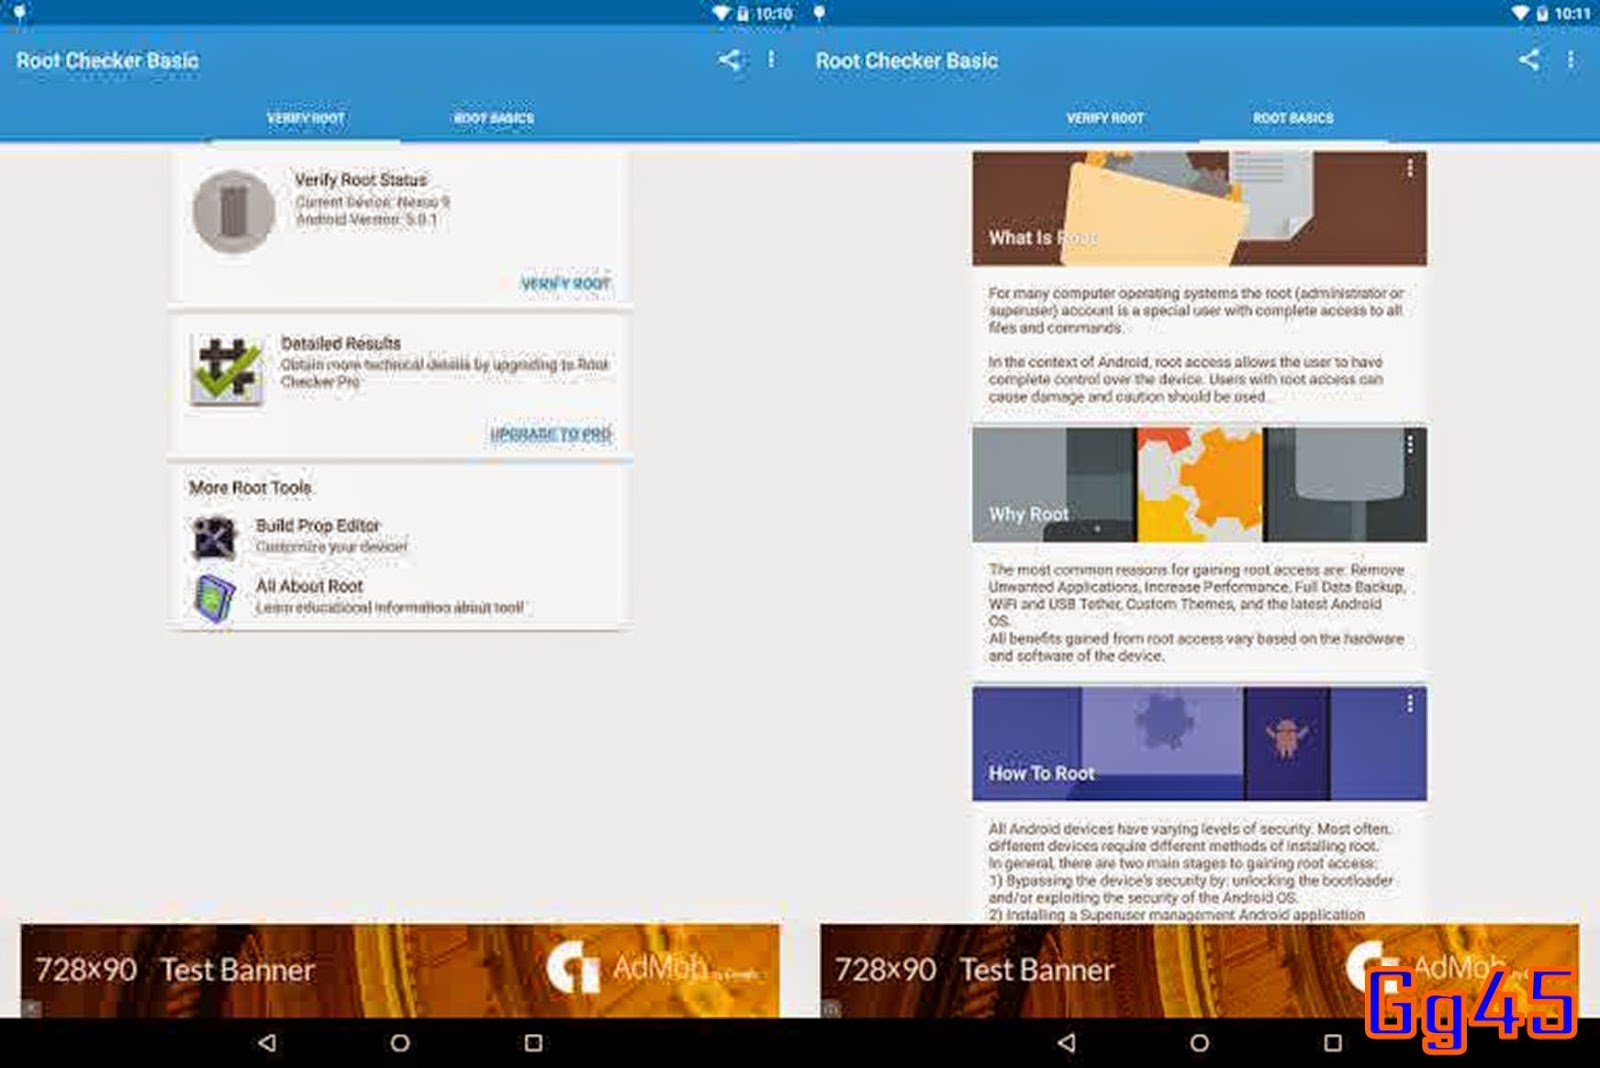Viewport: 1600px width, 1068px height.
Task: Tap the Recents navigation button on the left screen
Action: (x=534, y=1043)
